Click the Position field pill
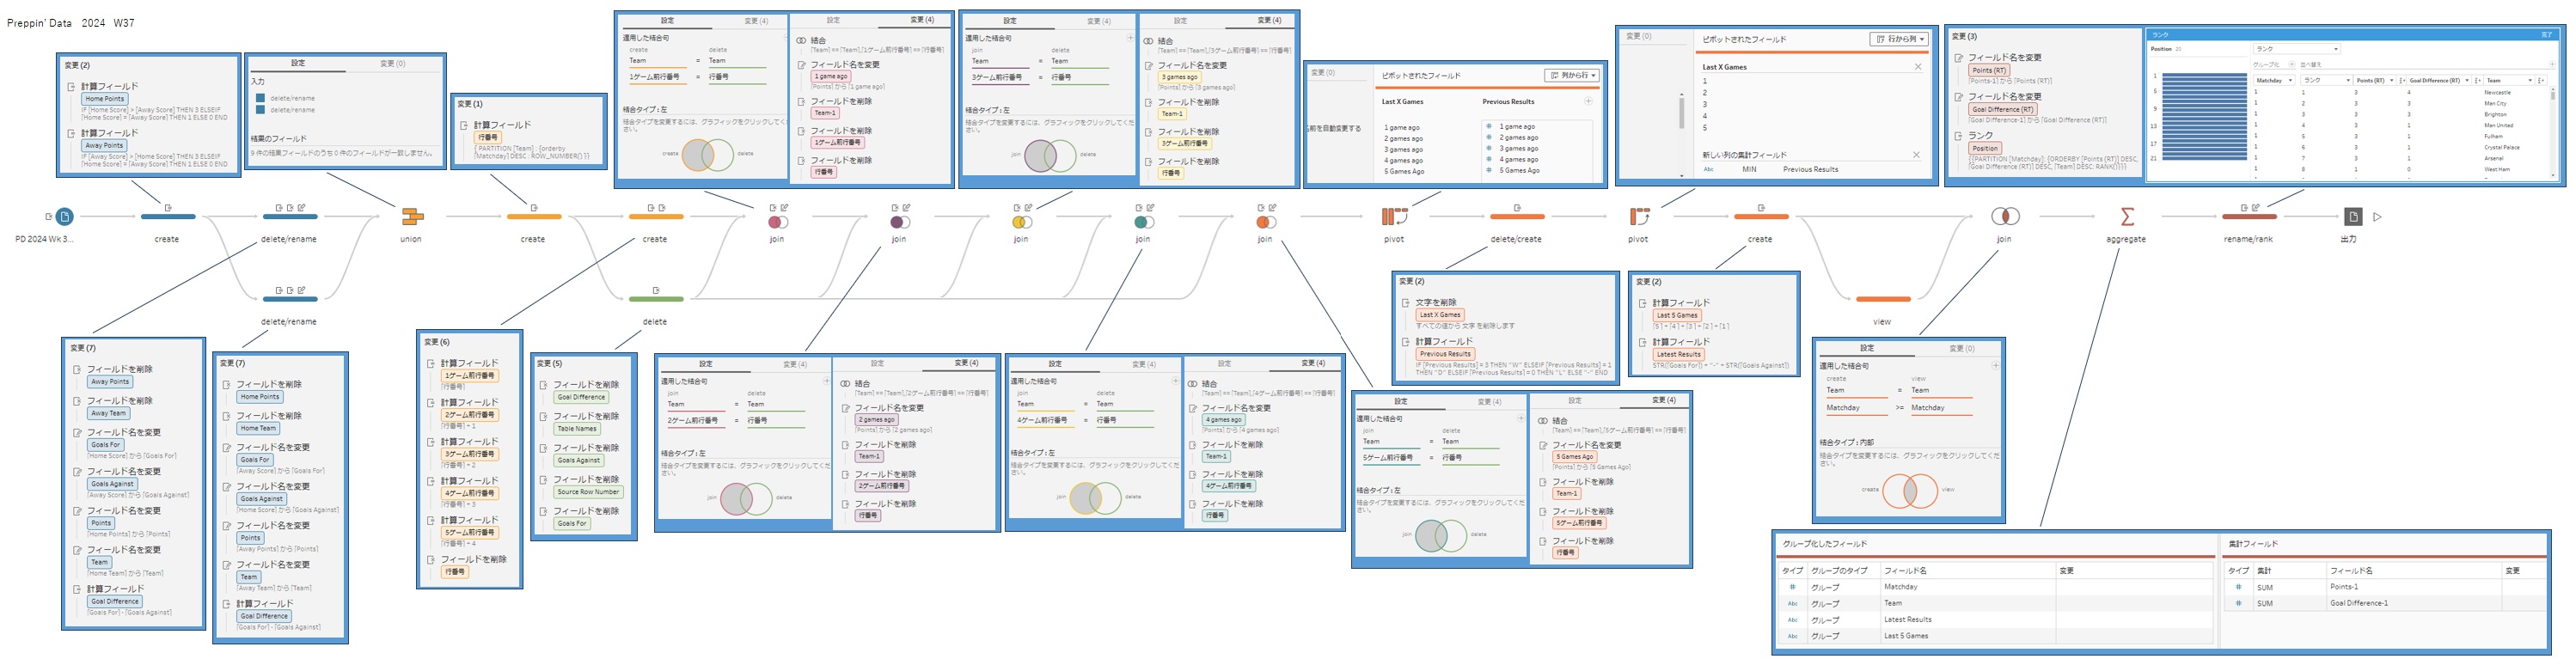The height and width of the screenshot is (659, 2576). click(1985, 148)
